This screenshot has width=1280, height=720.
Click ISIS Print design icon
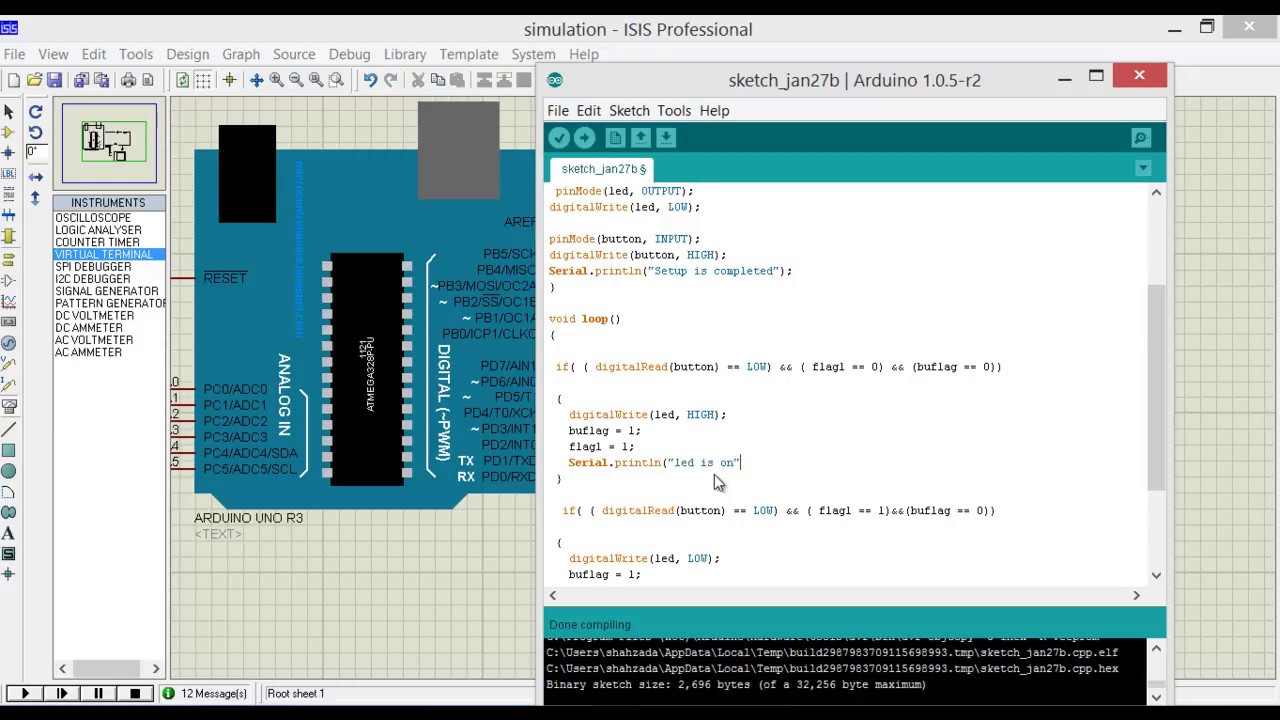tap(128, 80)
